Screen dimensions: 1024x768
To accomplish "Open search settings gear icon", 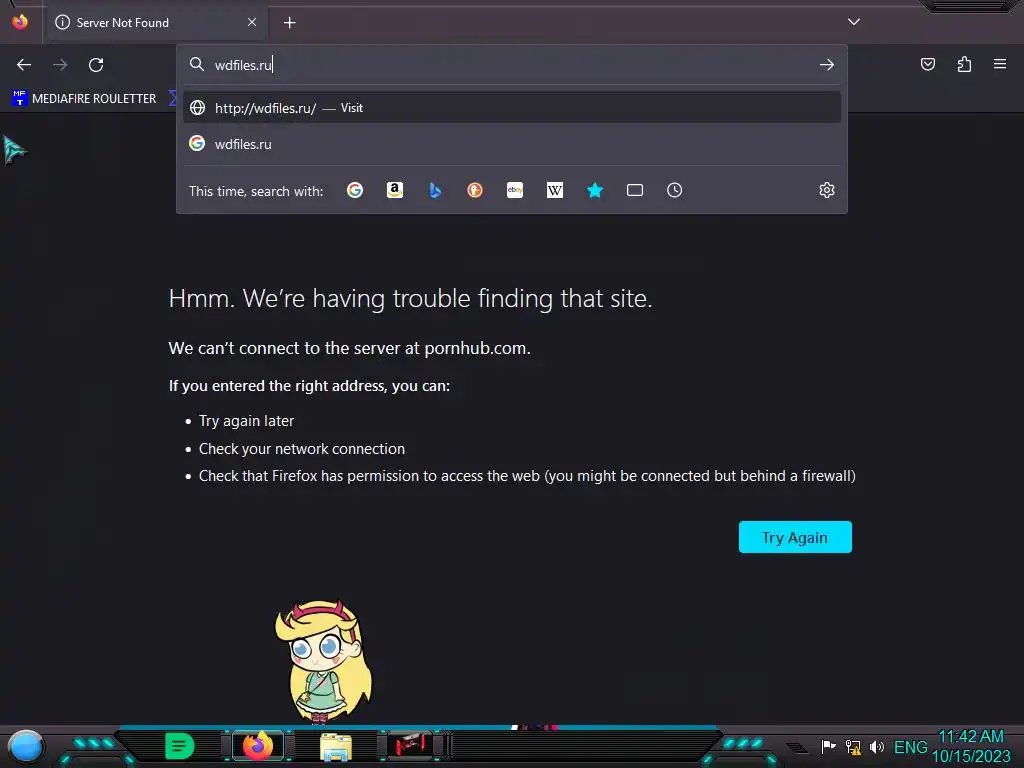I will (x=827, y=190).
